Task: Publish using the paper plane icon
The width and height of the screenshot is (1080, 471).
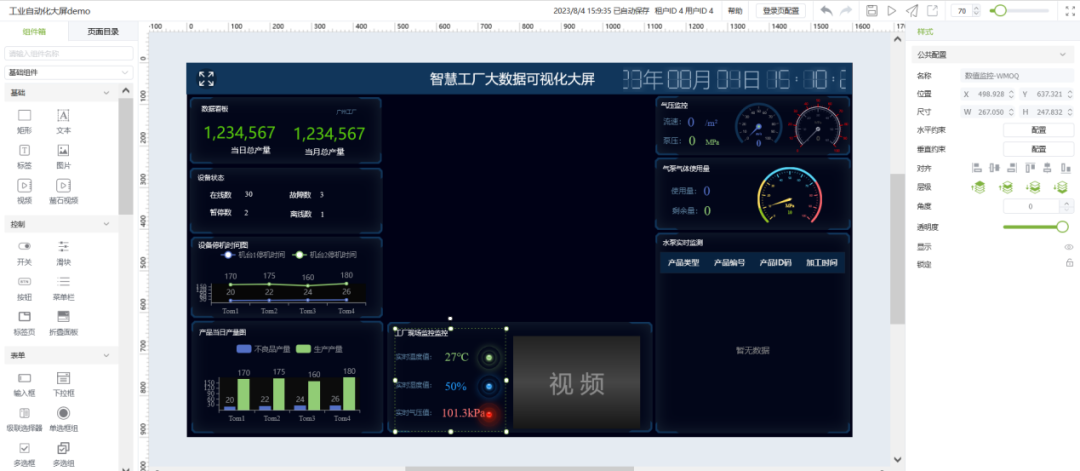Action: tap(911, 10)
